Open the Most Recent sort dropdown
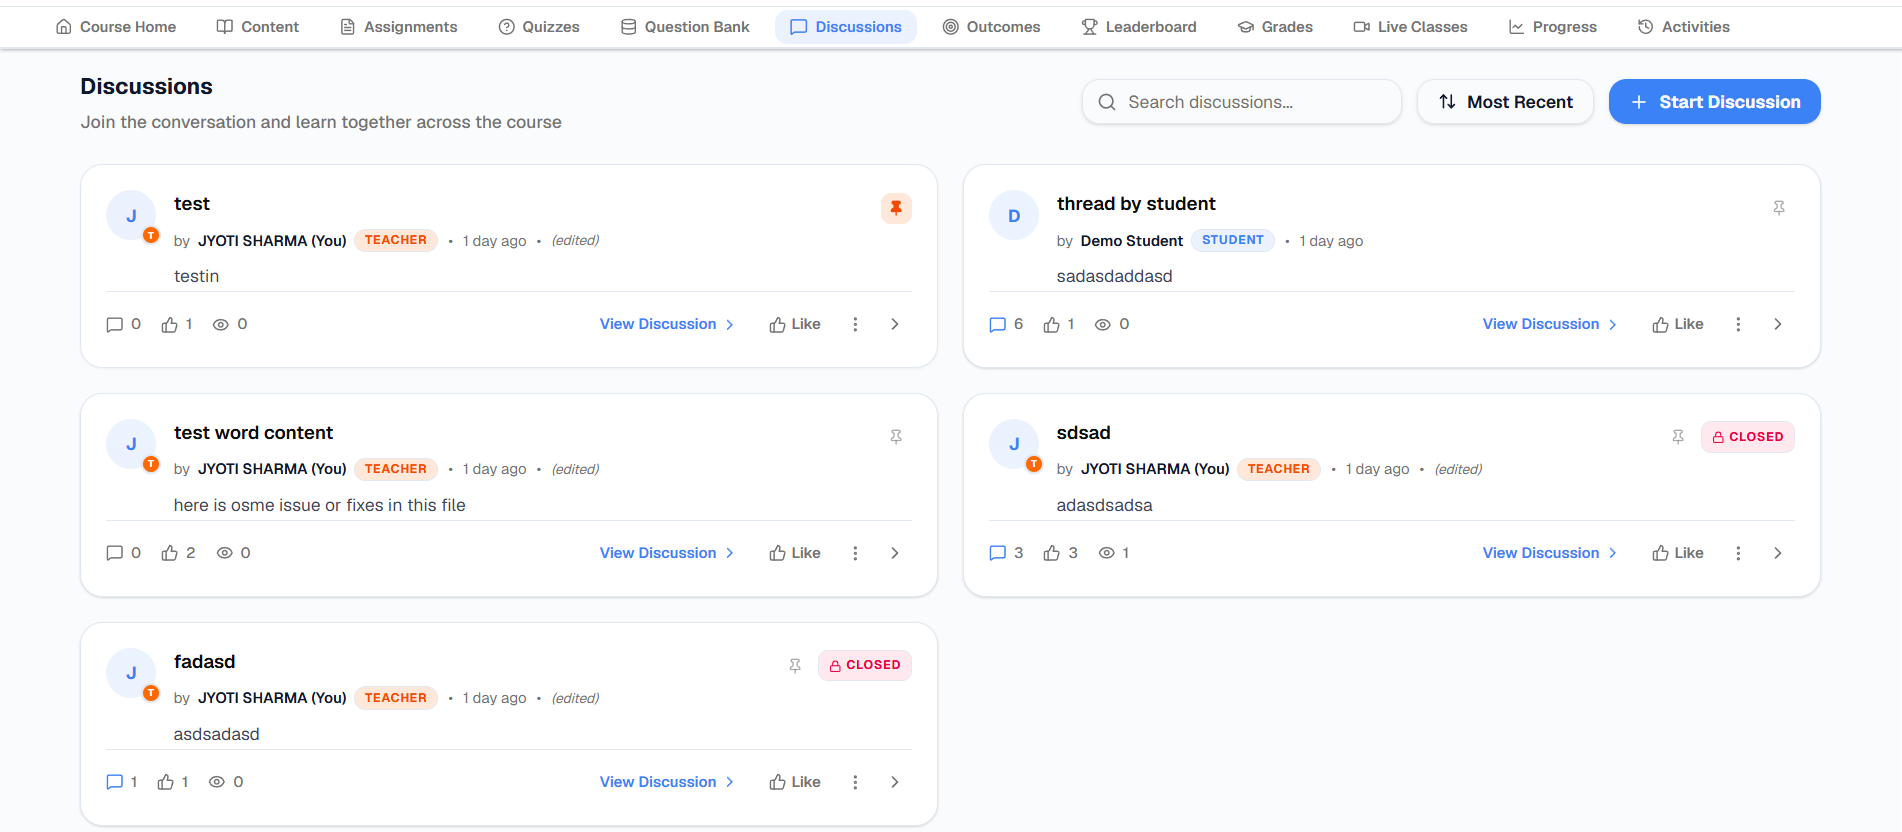Screen dimensions: 1902x832 (x=1505, y=102)
